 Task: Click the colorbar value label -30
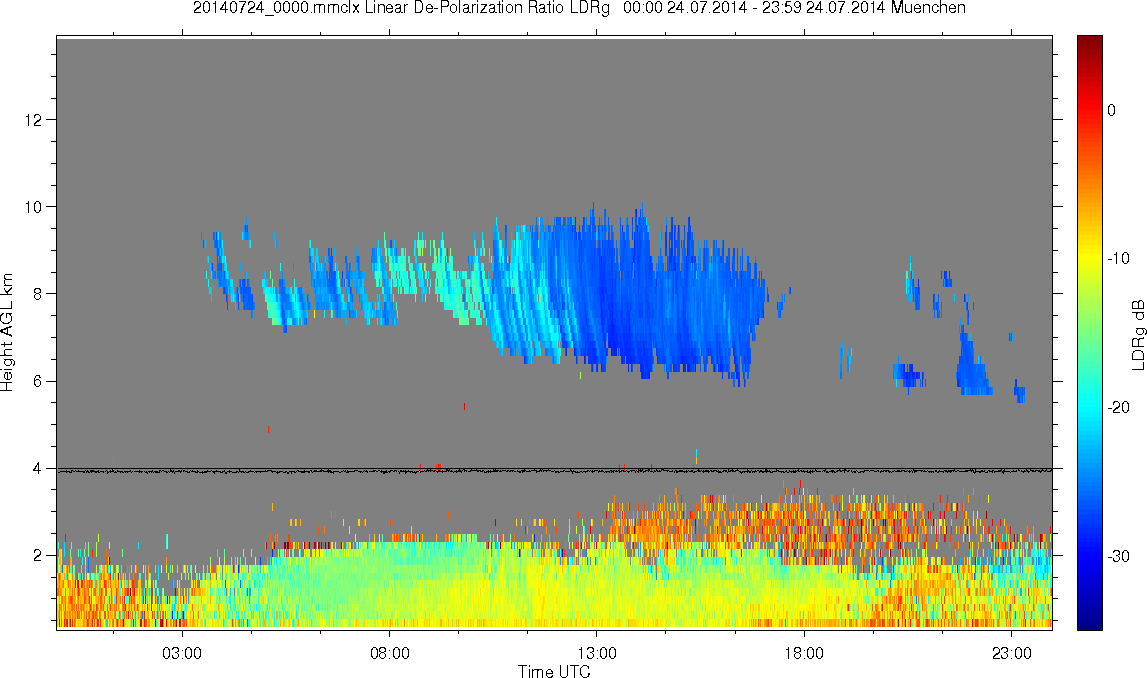click(x=1118, y=557)
